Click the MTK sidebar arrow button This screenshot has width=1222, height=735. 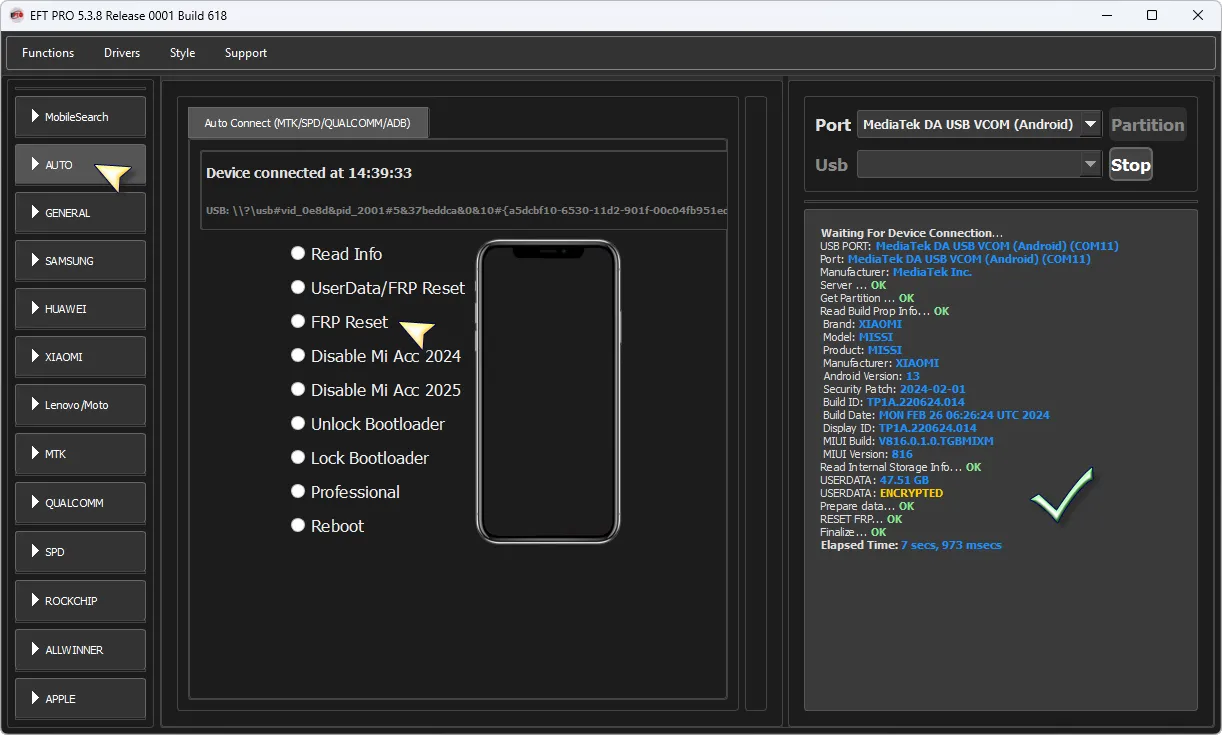click(80, 454)
